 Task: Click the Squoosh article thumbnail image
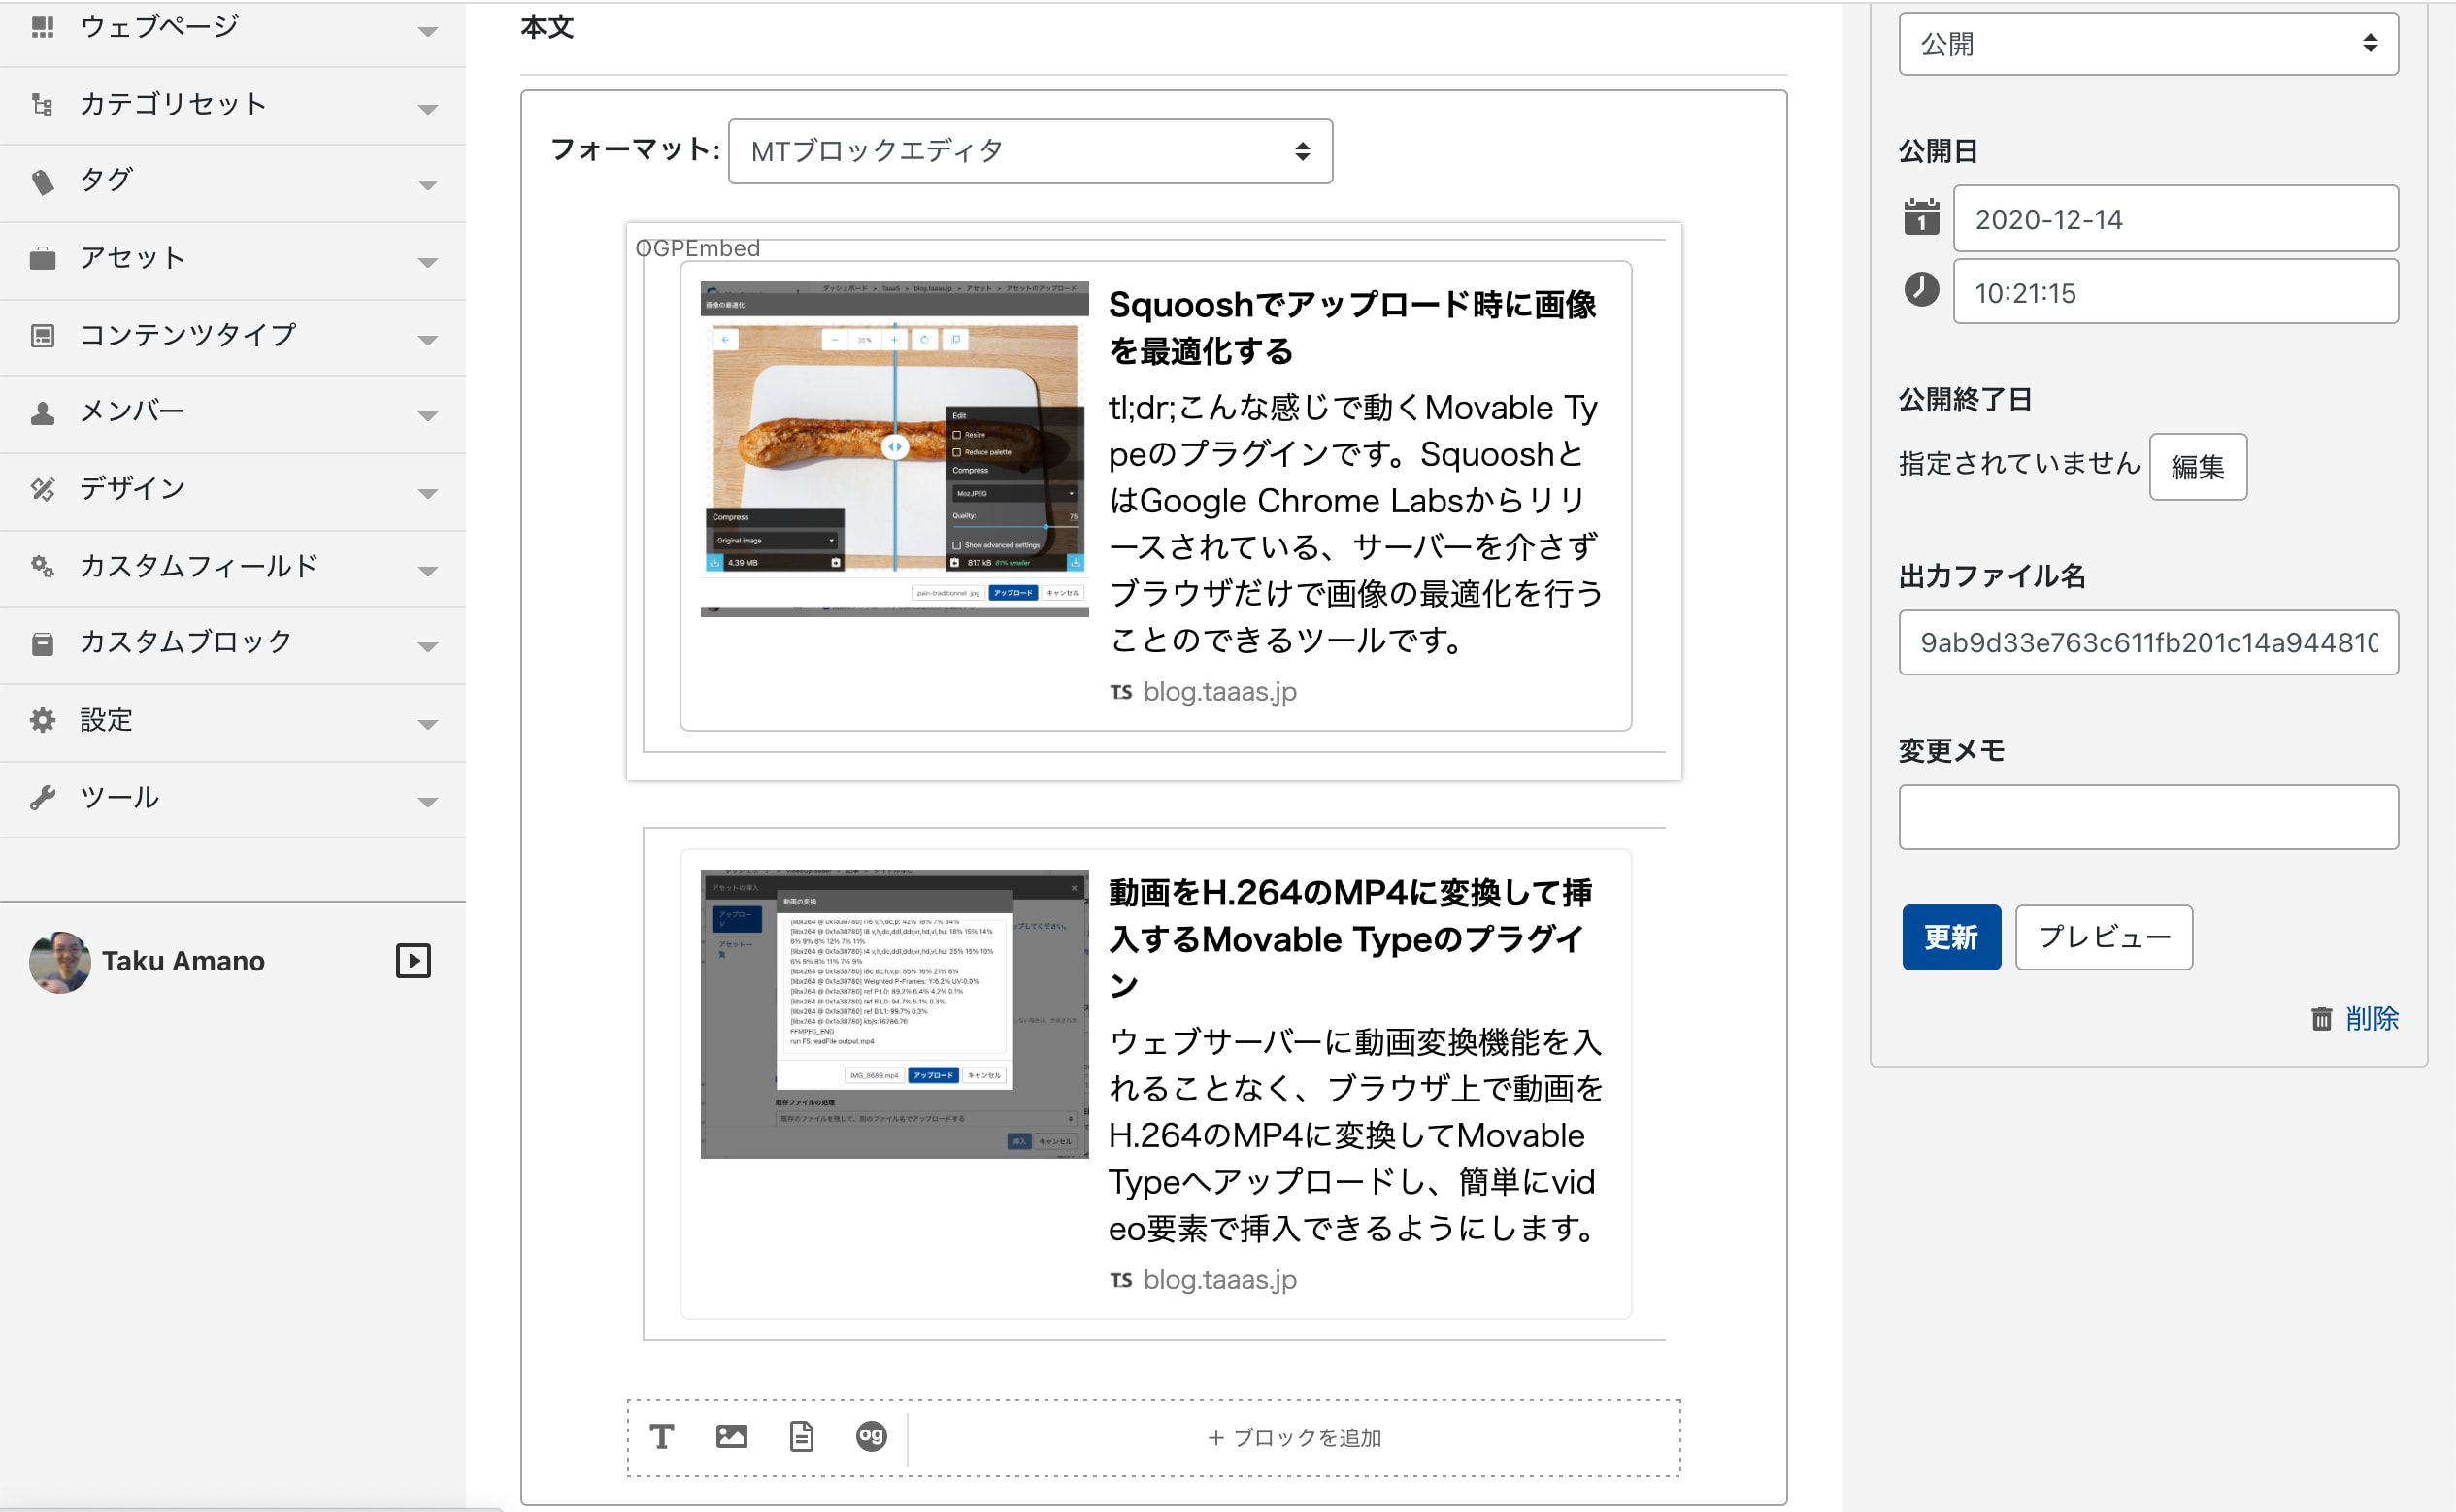[x=894, y=449]
